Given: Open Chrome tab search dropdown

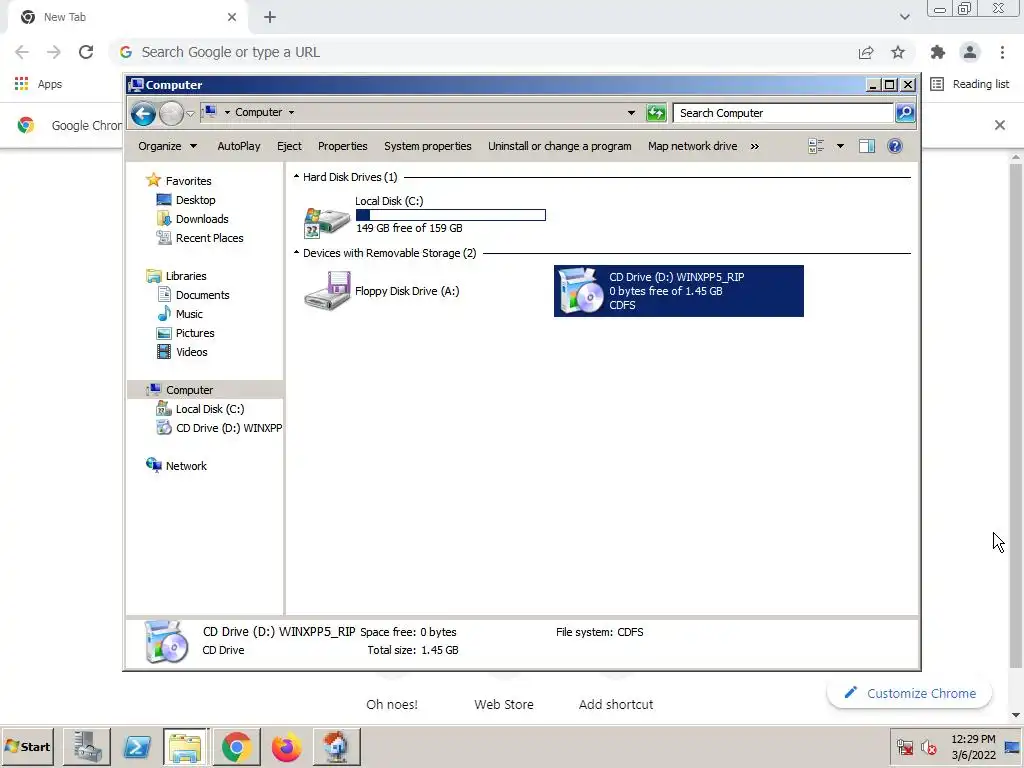Looking at the screenshot, I should 904,17.
